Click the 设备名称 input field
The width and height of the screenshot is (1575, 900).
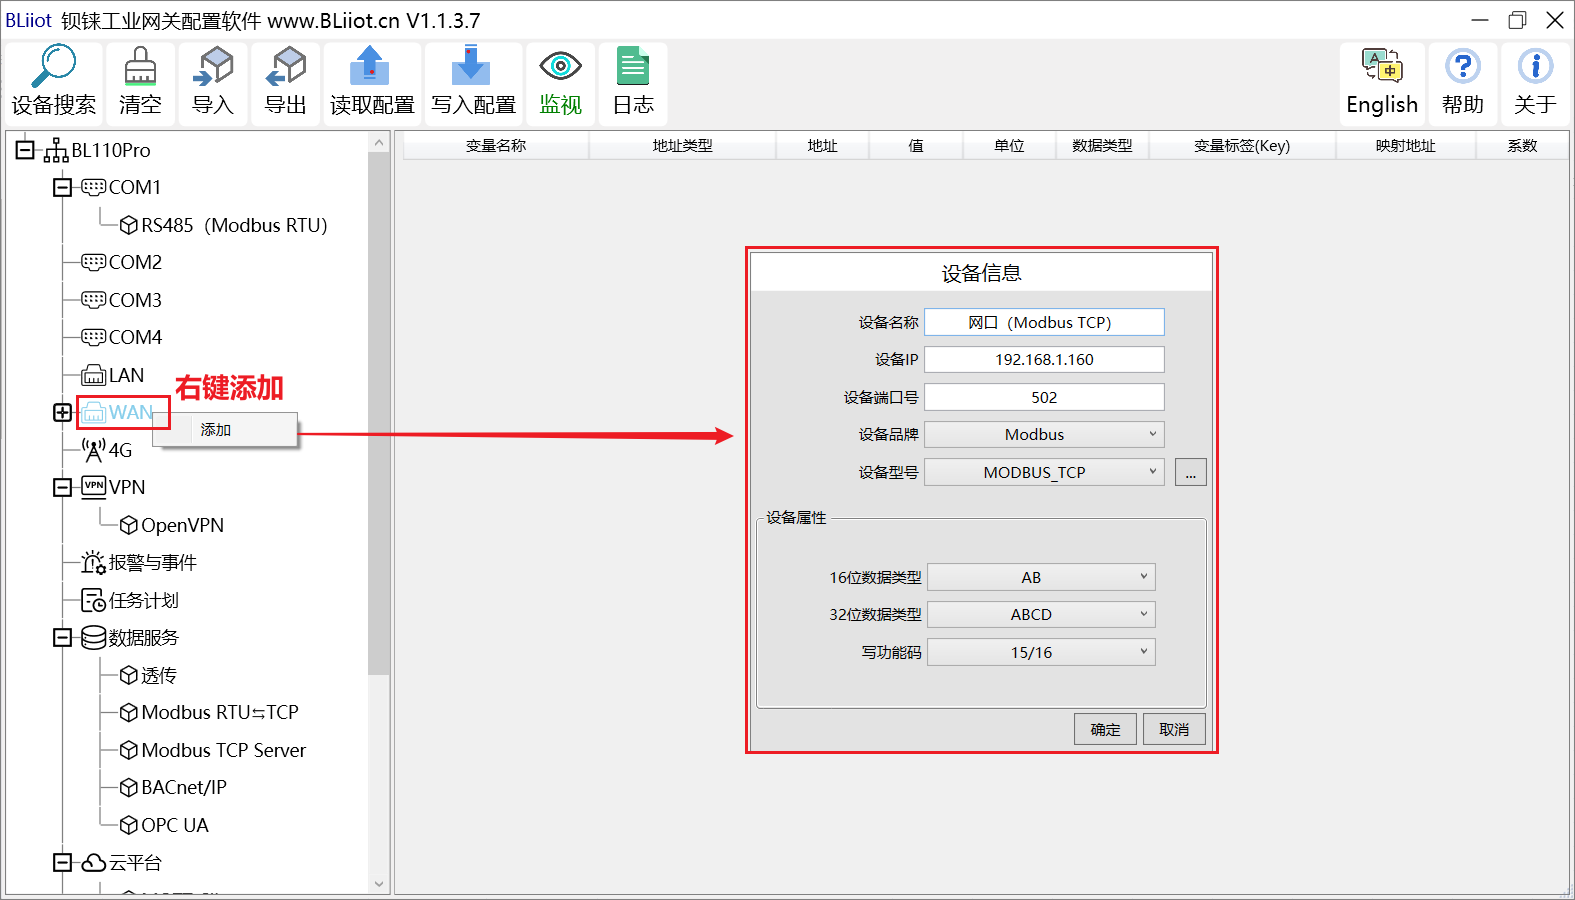pos(1044,322)
